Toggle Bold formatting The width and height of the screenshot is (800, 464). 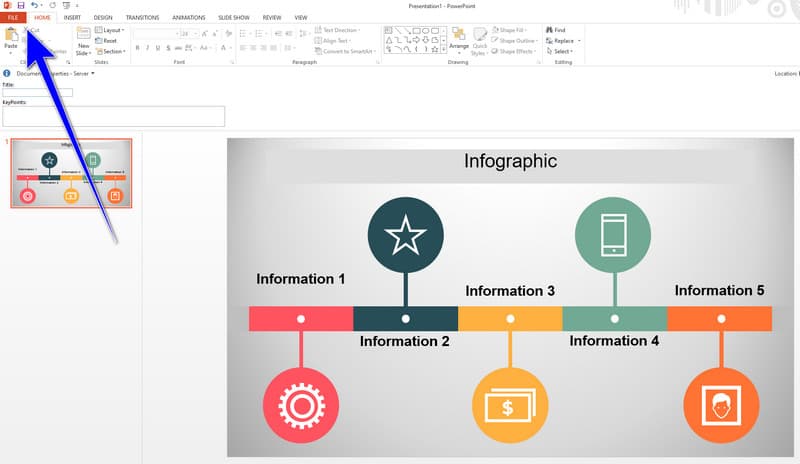tap(137, 48)
